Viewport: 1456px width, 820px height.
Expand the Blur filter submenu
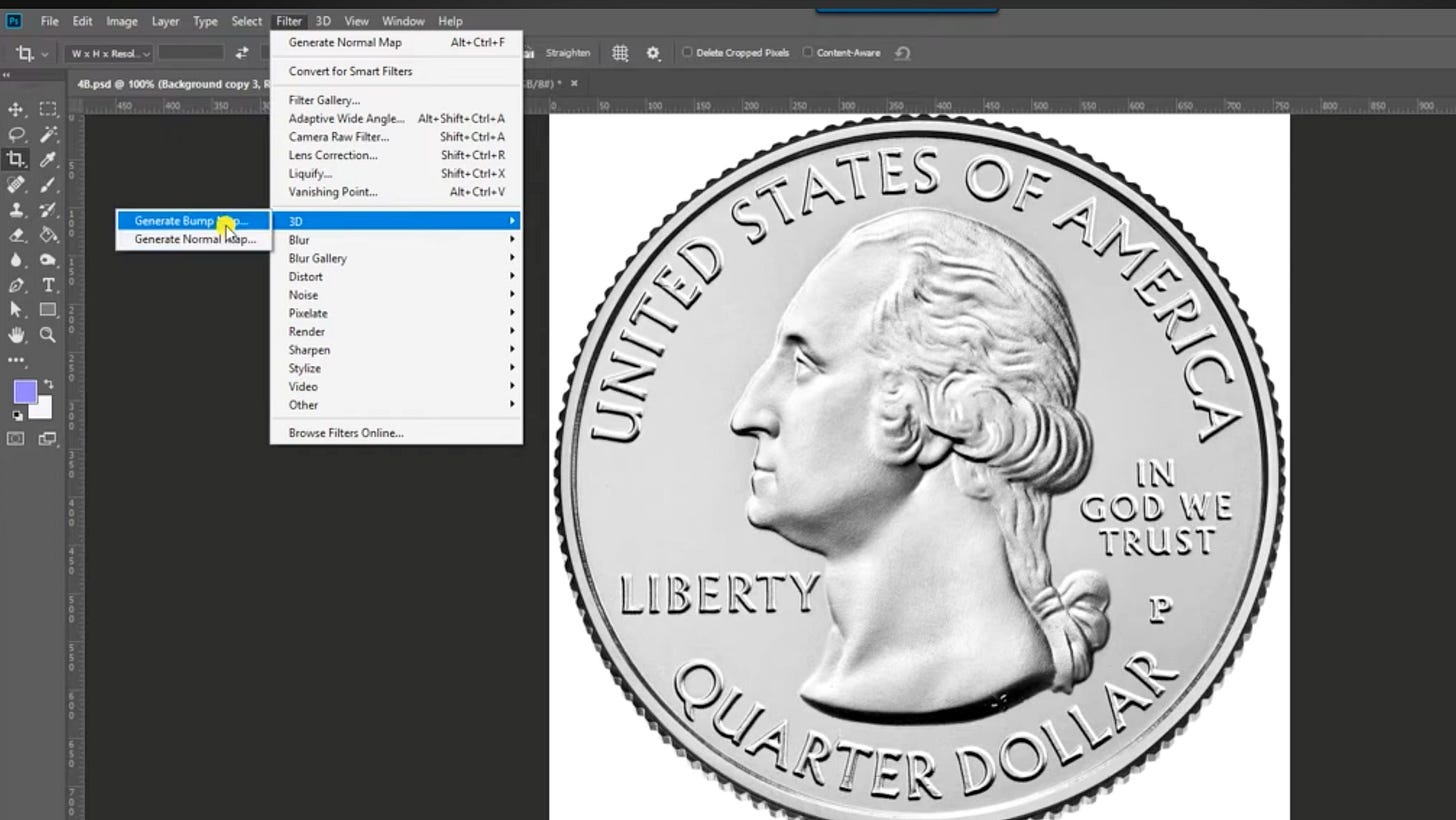point(299,239)
